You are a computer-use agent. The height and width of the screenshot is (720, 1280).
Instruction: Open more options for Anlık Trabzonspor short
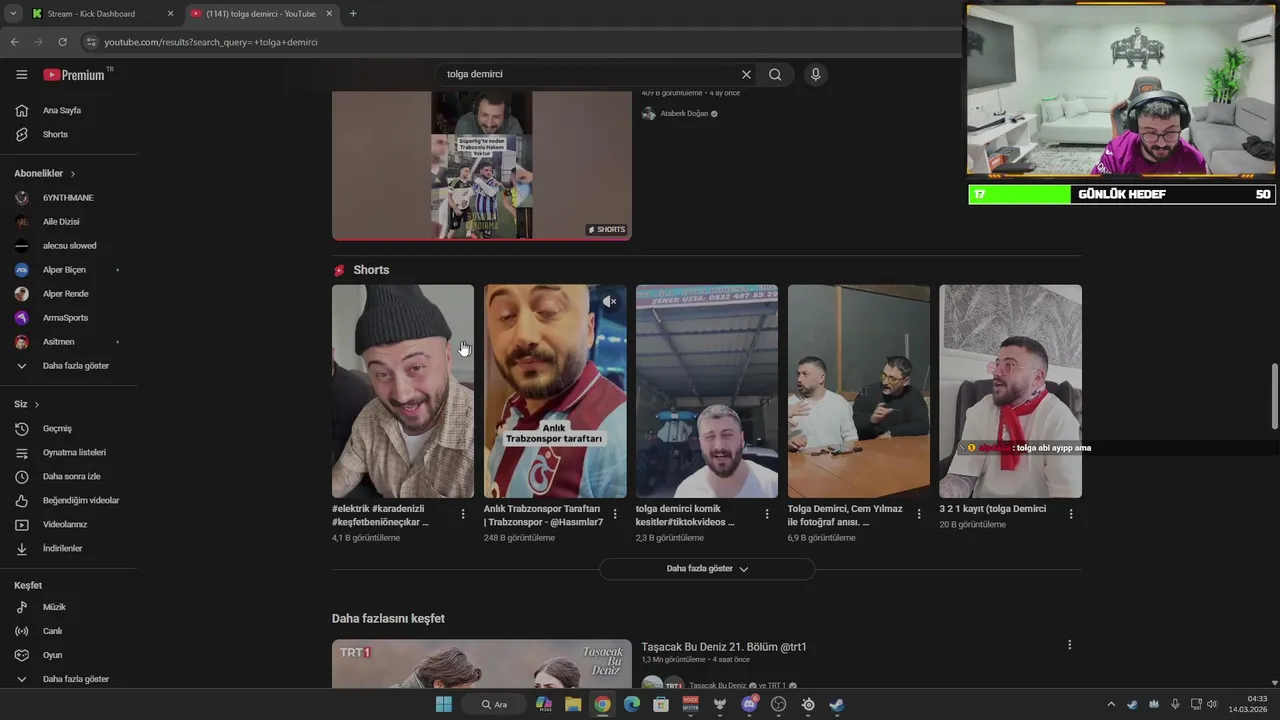coord(615,514)
